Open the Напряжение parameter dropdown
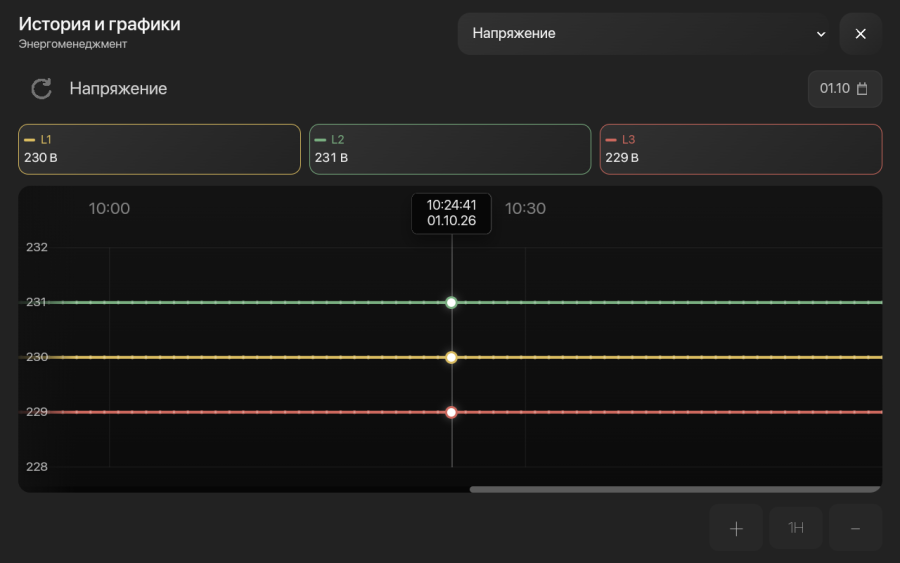The height and width of the screenshot is (563, 900). [x=647, y=34]
